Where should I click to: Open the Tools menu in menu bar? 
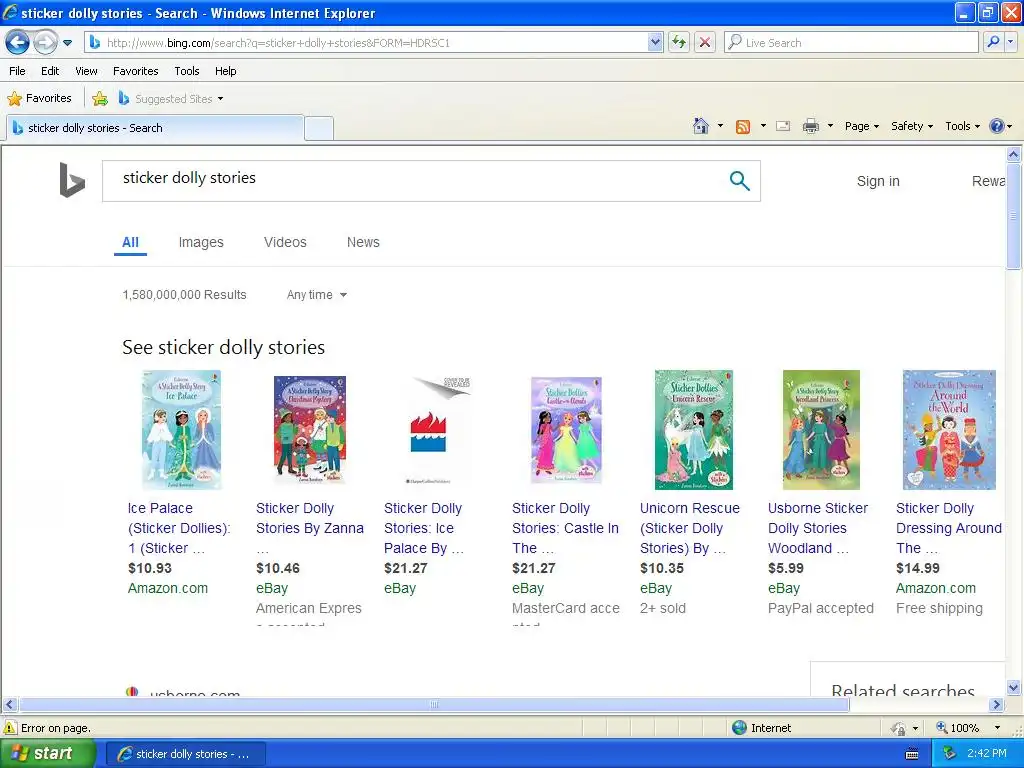[187, 71]
